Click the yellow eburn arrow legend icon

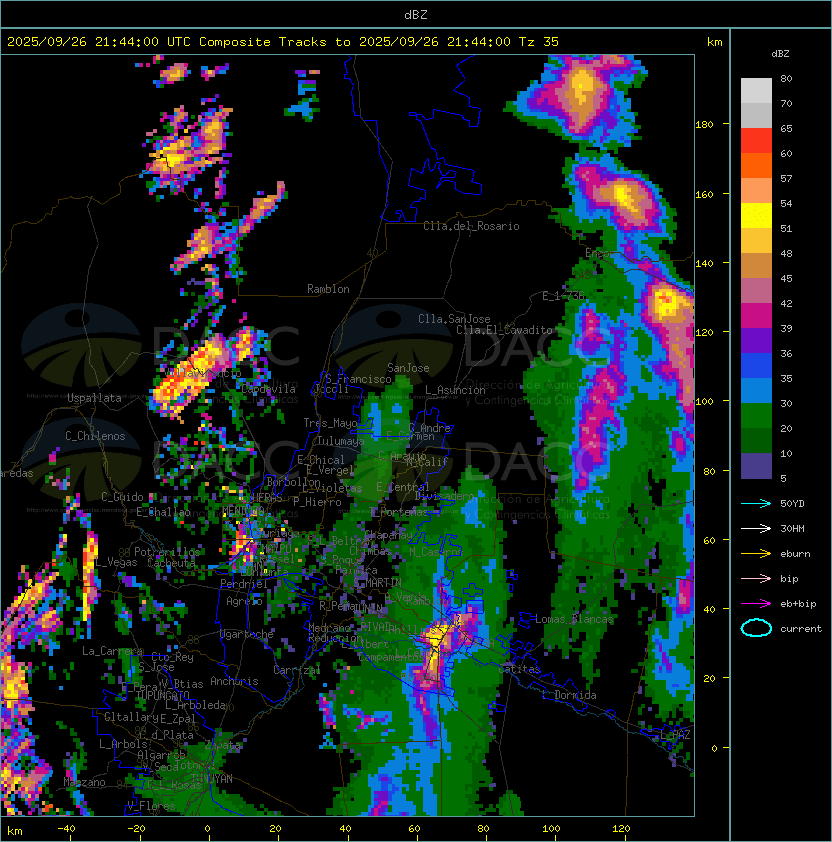point(756,554)
